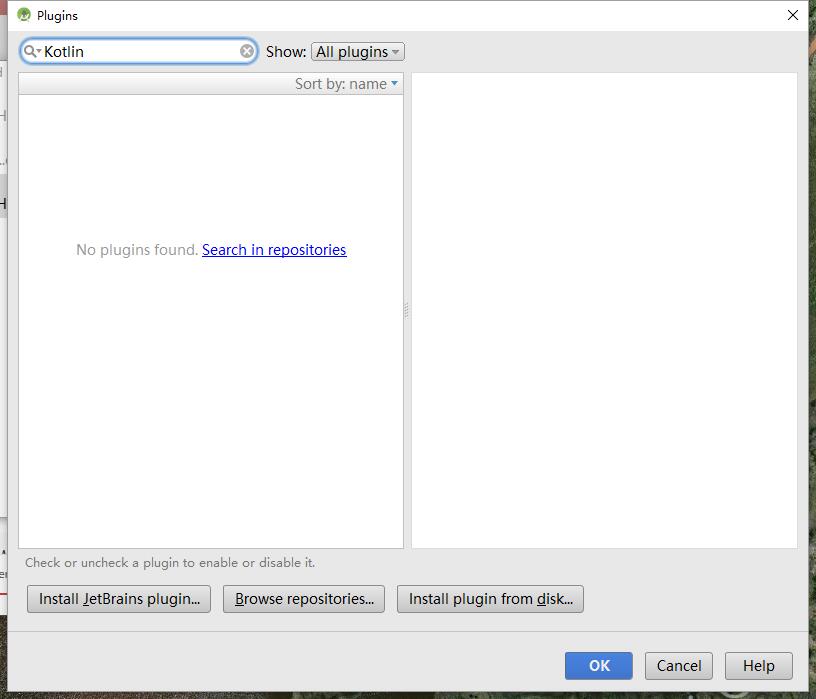Follow the Search in repositories link
This screenshot has height=699, width=816.
click(x=274, y=250)
